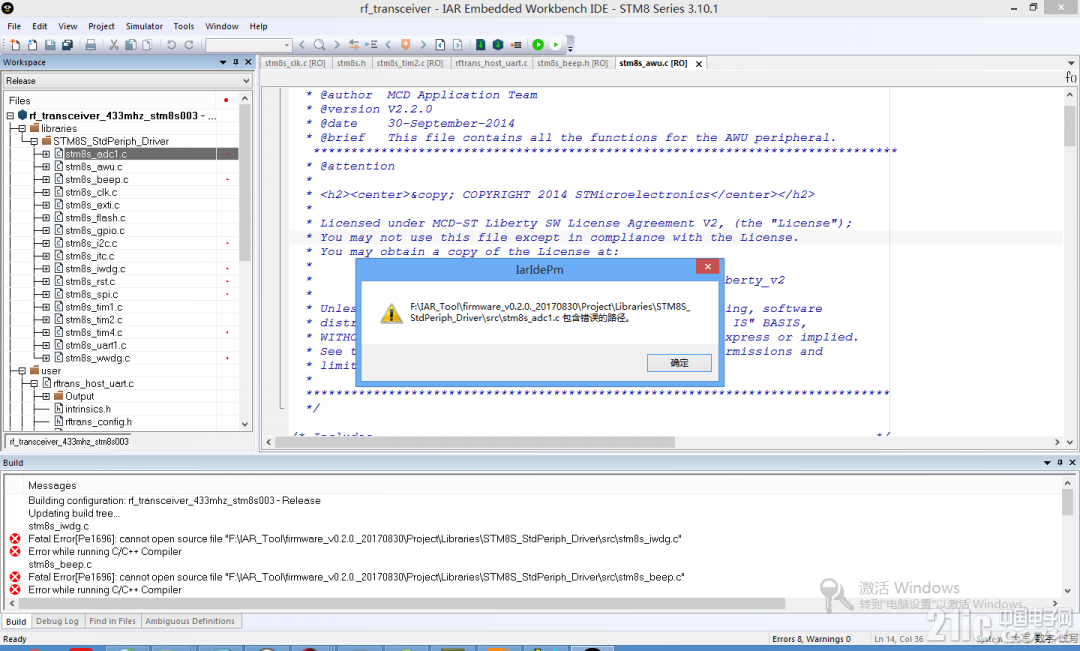Close the IarIdePm error dialog
The height and width of the screenshot is (651, 1080).
point(707,267)
